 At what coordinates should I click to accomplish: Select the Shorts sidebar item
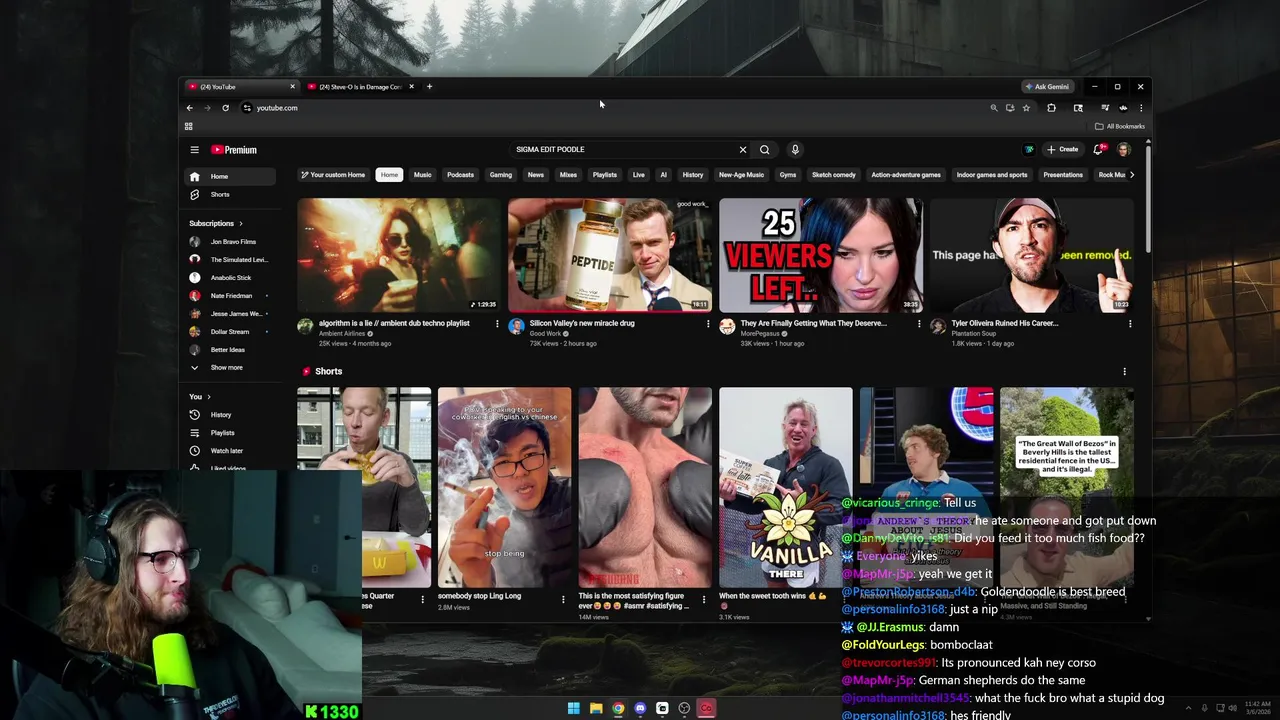[231, 195]
